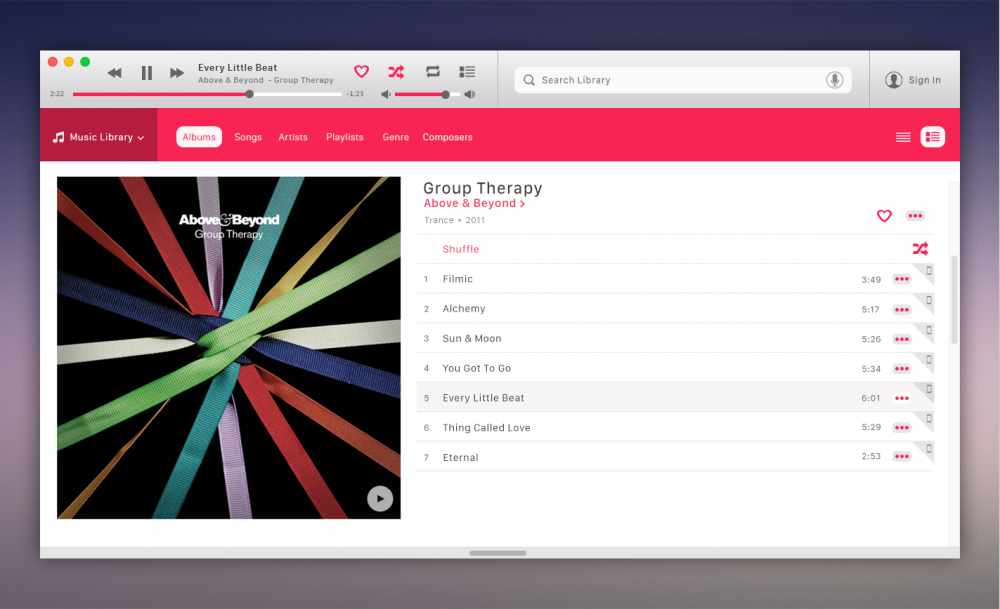Select the track Alchemy
1000x609 pixels.
point(675,309)
